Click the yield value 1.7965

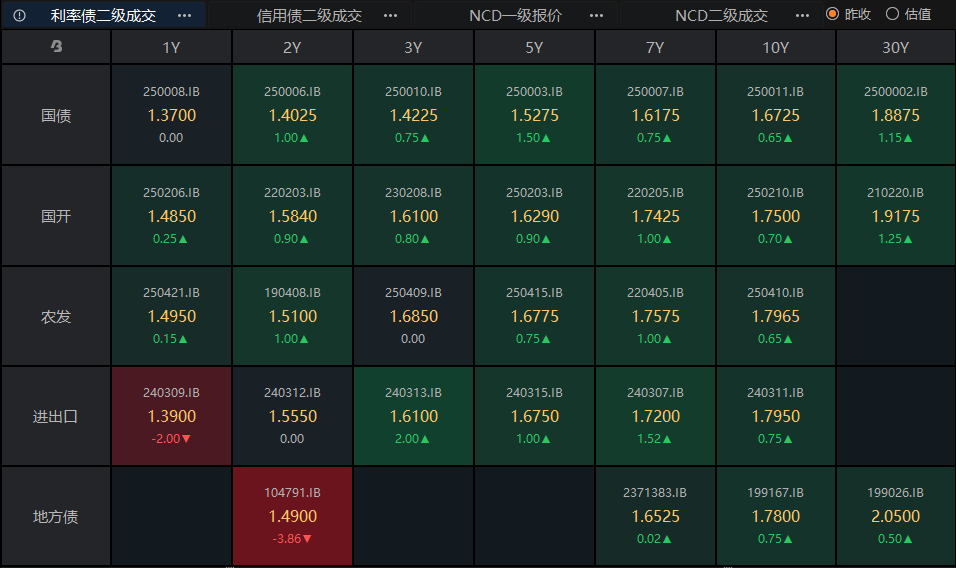click(x=776, y=316)
